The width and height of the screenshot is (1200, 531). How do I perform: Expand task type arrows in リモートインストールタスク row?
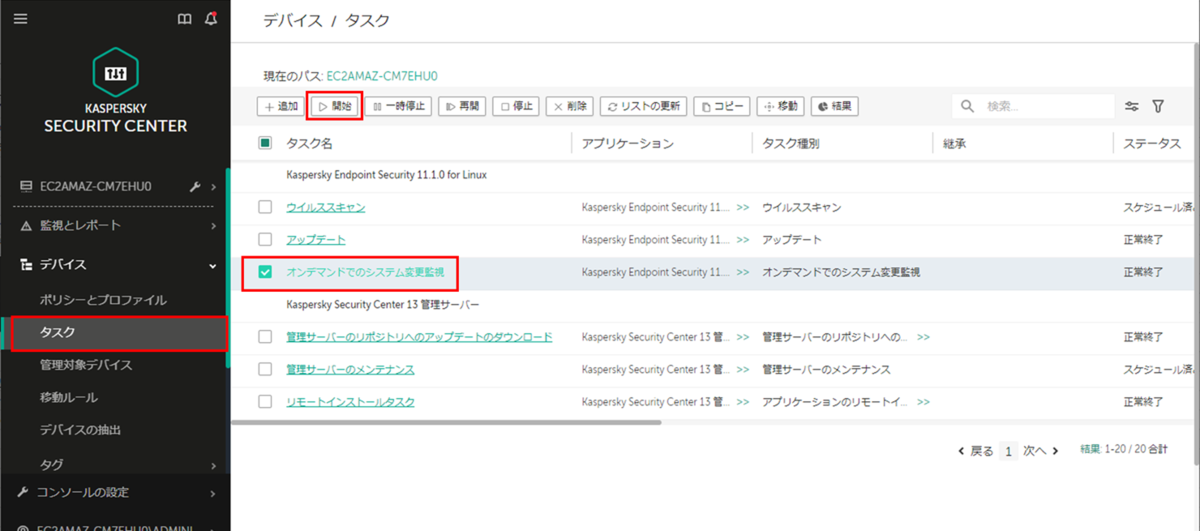pyautogui.click(x=923, y=401)
